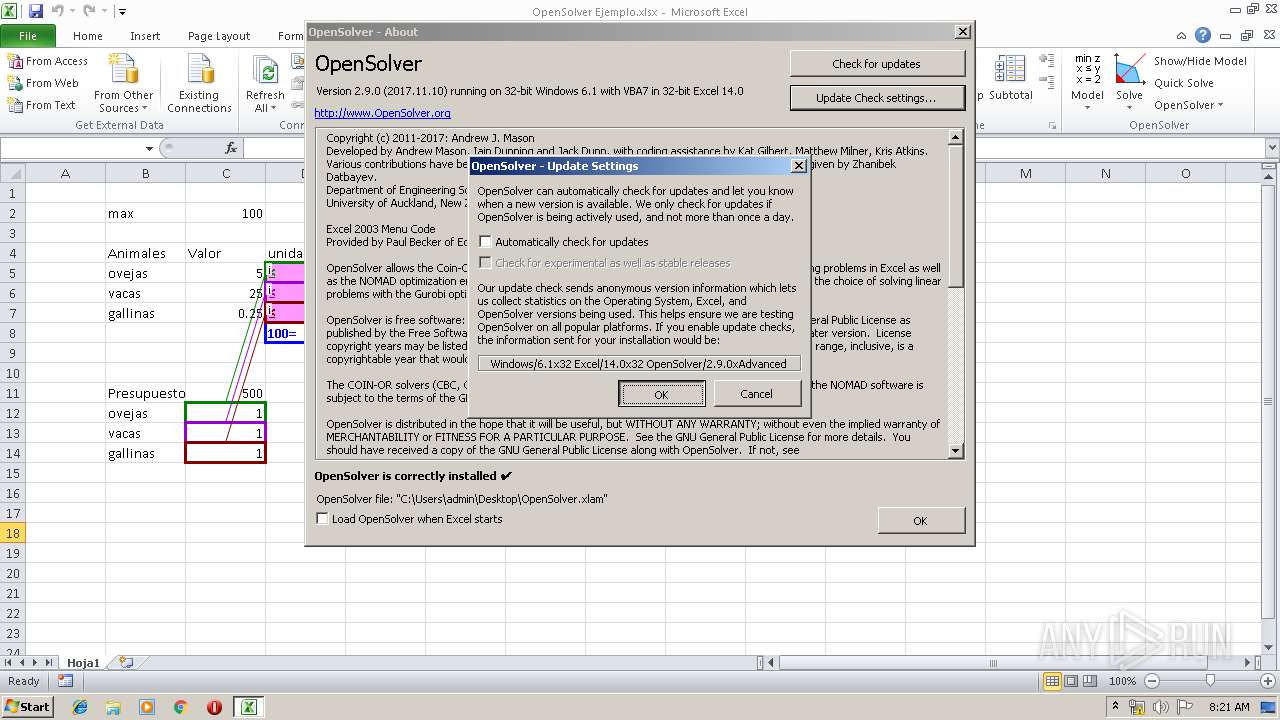Viewport: 1280px width, 720px height.
Task: Enable Automatically check for updates
Action: tap(486, 242)
